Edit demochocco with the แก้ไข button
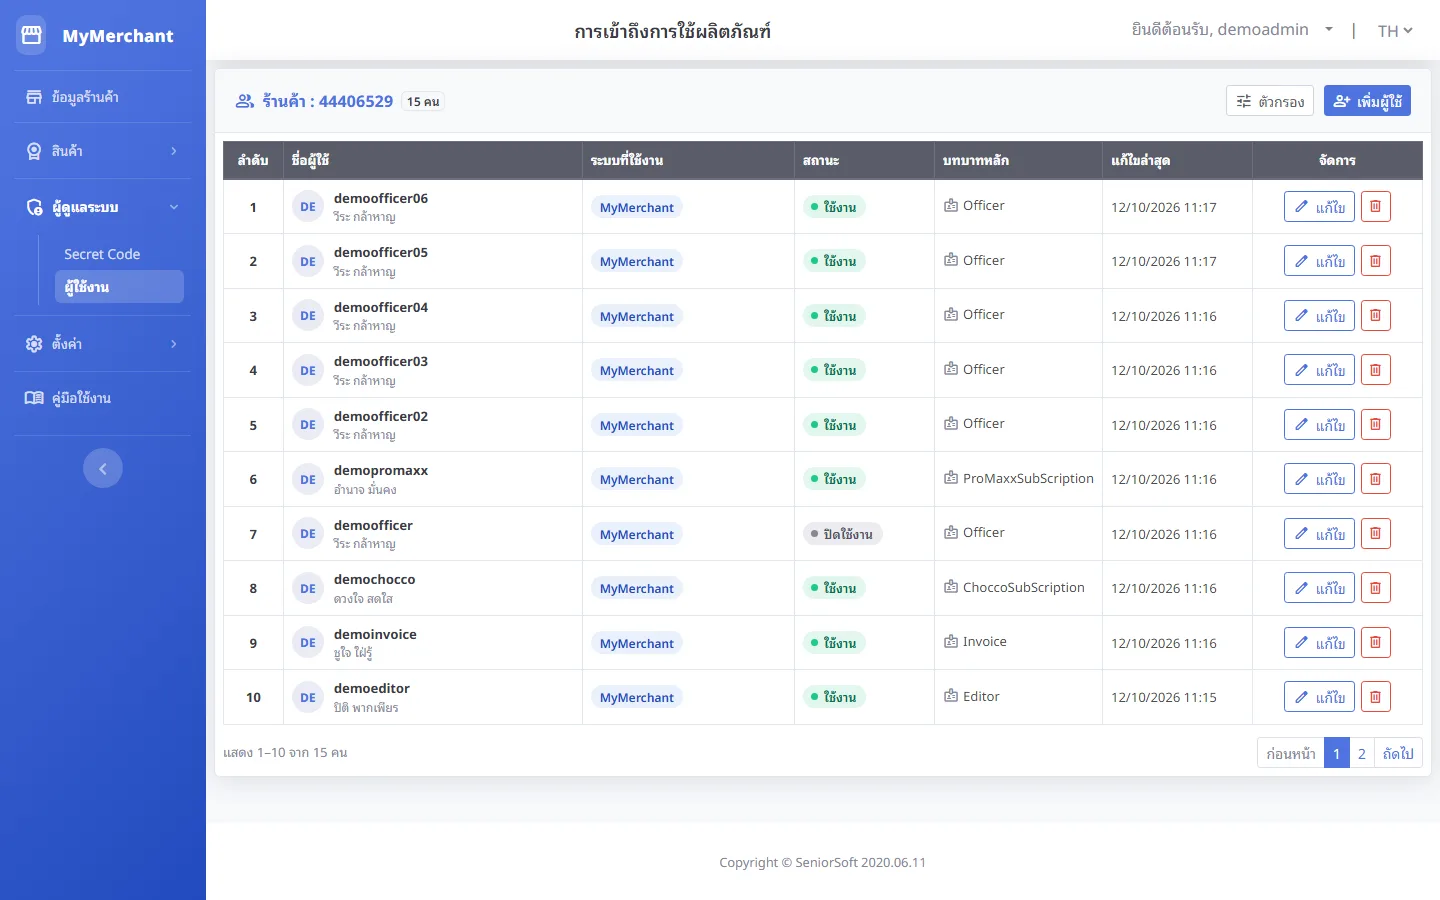 pyautogui.click(x=1319, y=588)
